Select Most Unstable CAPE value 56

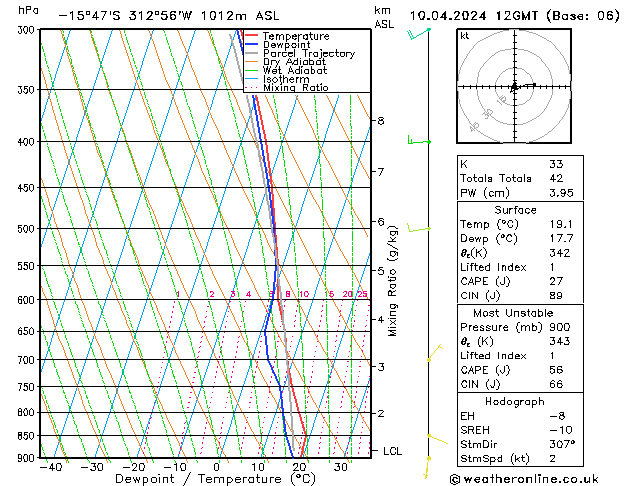click(556, 370)
